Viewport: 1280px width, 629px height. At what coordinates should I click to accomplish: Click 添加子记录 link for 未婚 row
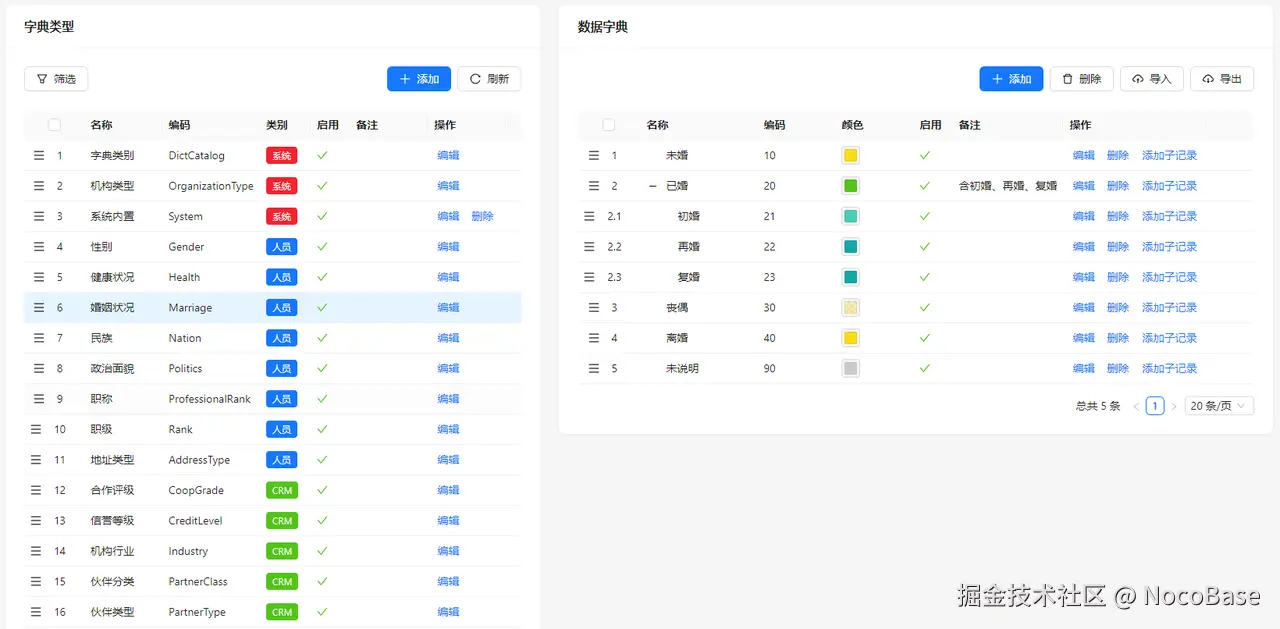click(1169, 155)
